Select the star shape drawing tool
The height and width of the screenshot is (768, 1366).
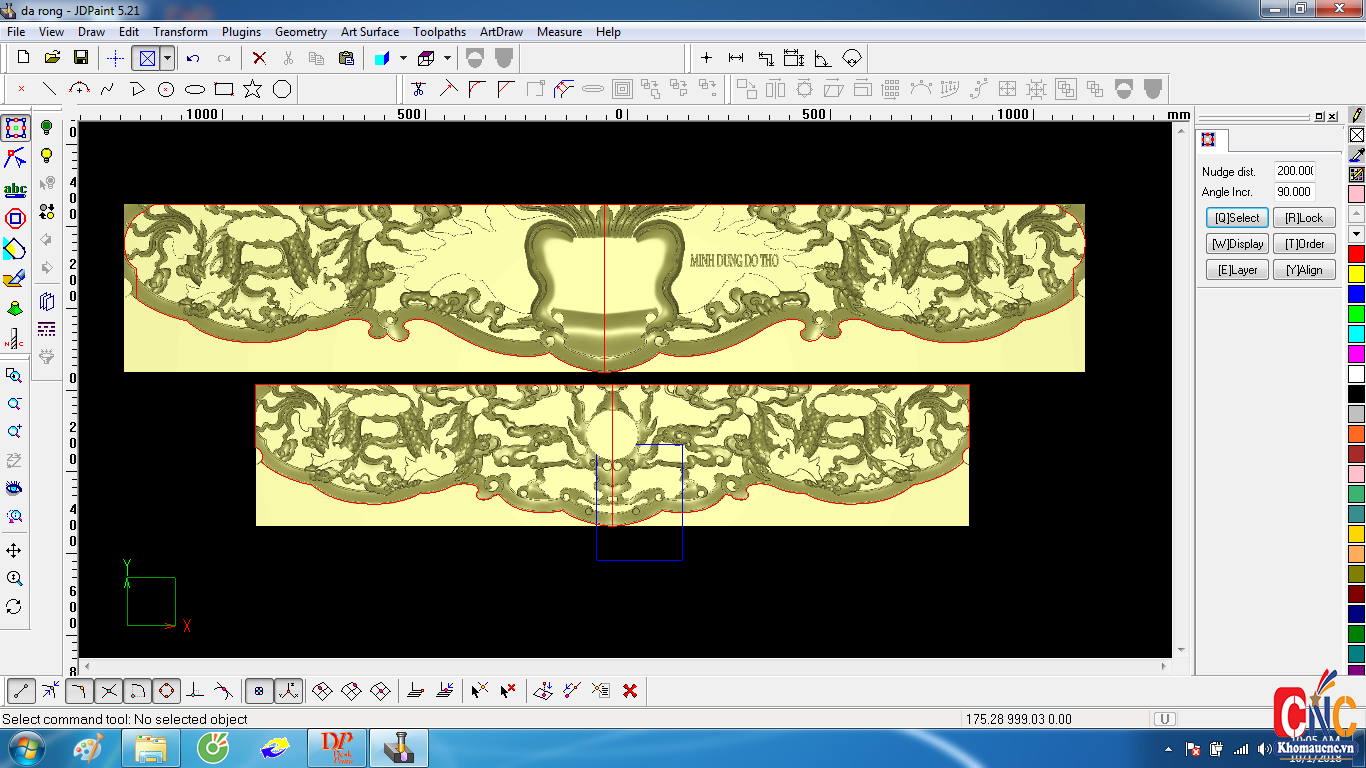tap(253, 89)
